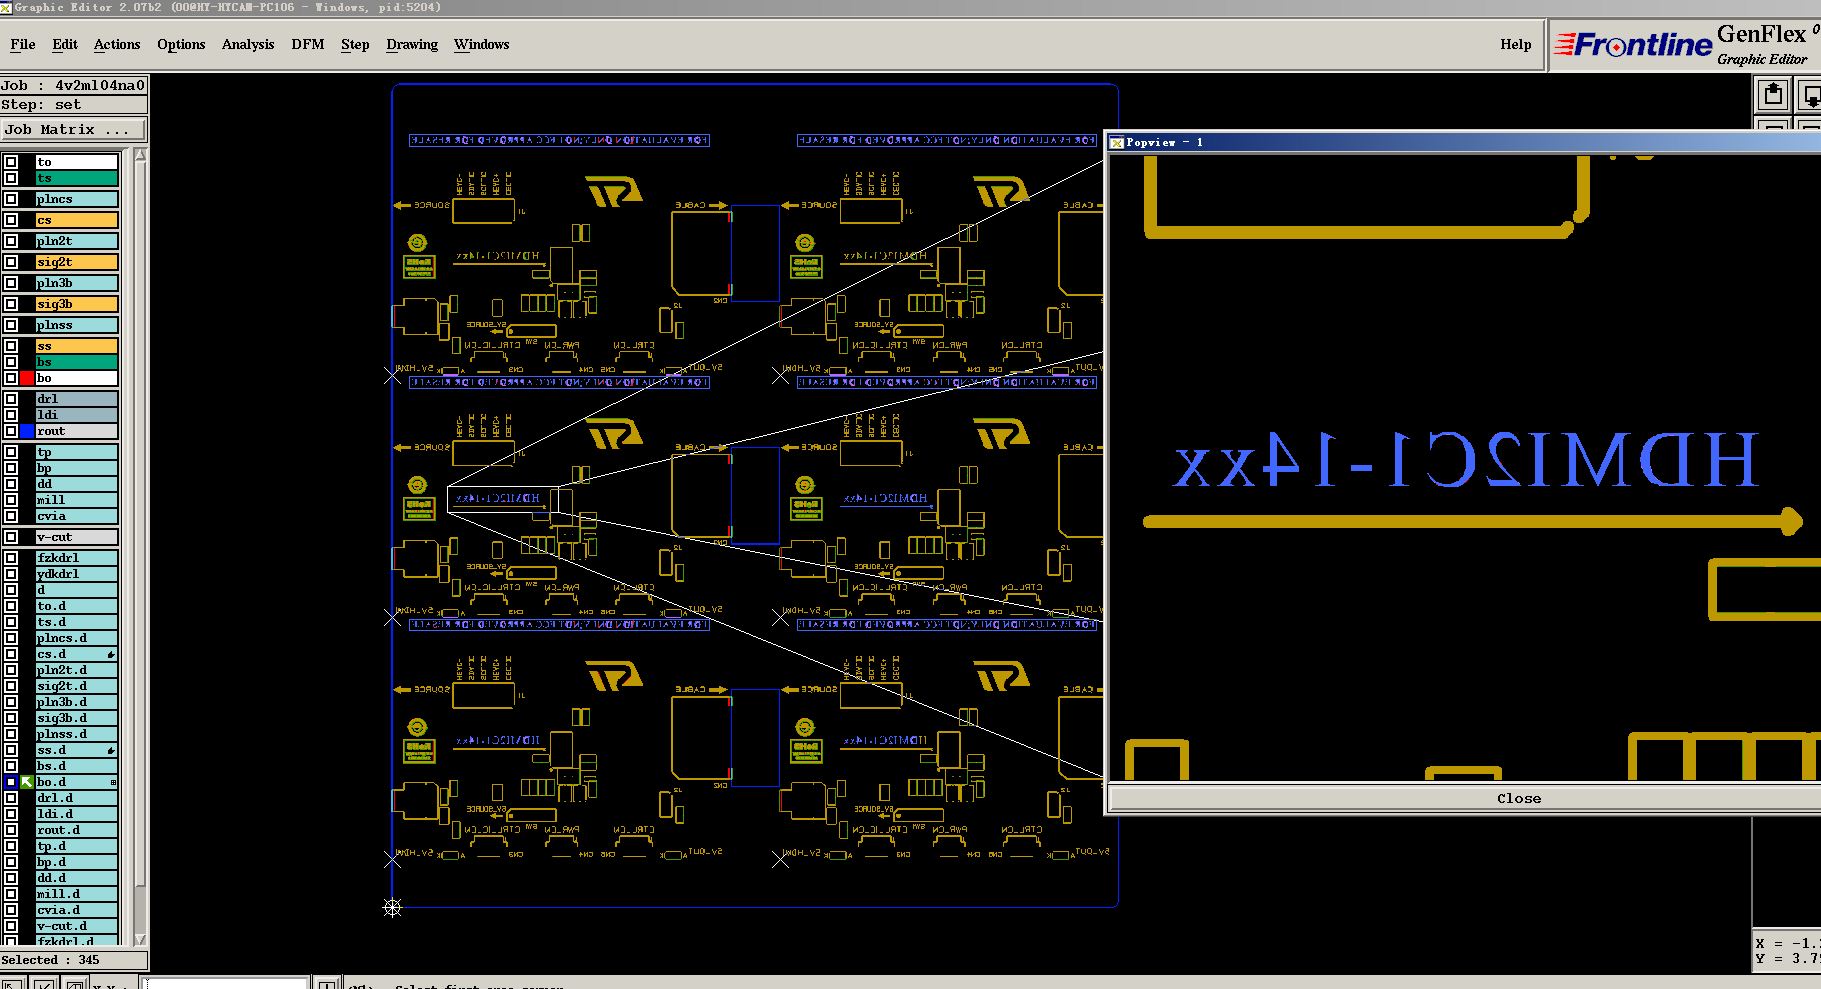The image size is (1821, 989).
Task: Select the sig3b layer name
Action: pyautogui.click(x=77, y=304)
